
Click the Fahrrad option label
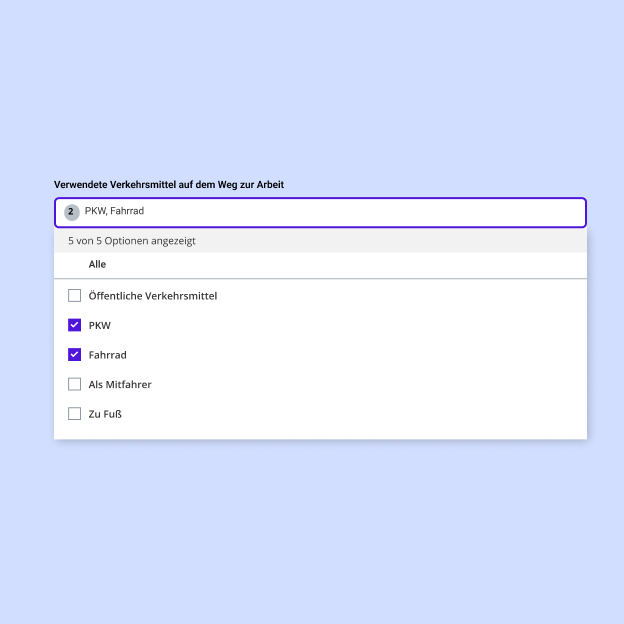click(x=107, y=355)
